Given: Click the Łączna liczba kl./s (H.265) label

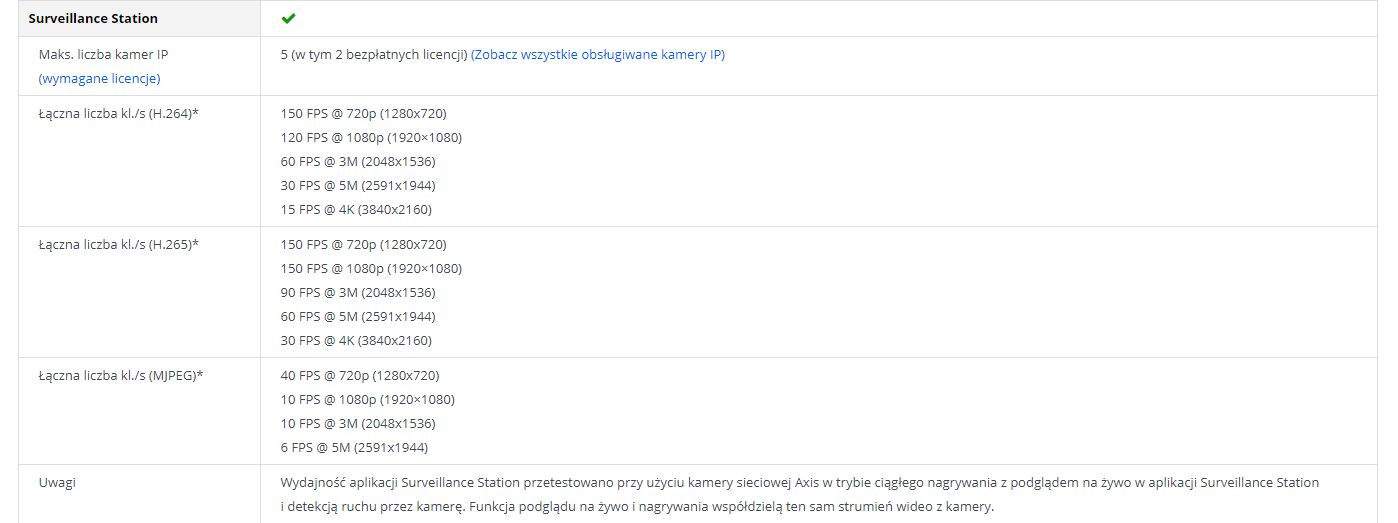Looking at the screenshot, I should 119,244.
